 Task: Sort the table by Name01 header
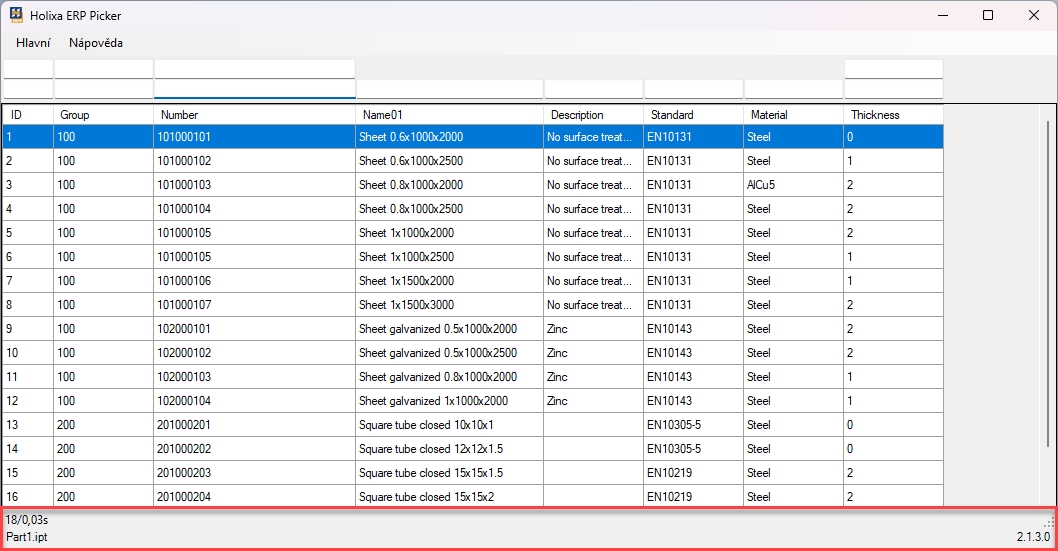tap(449, 115)
